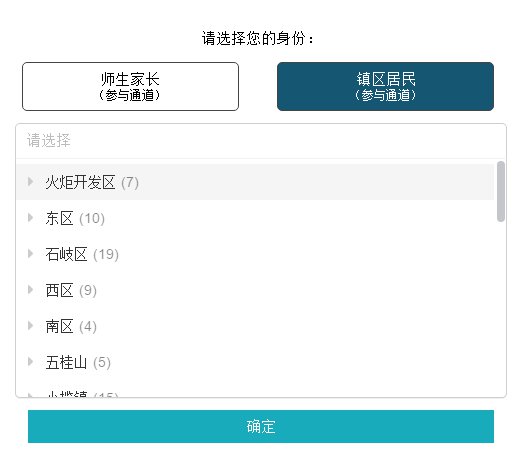Expand the 西区 triangle arrow

coord(30,290)
